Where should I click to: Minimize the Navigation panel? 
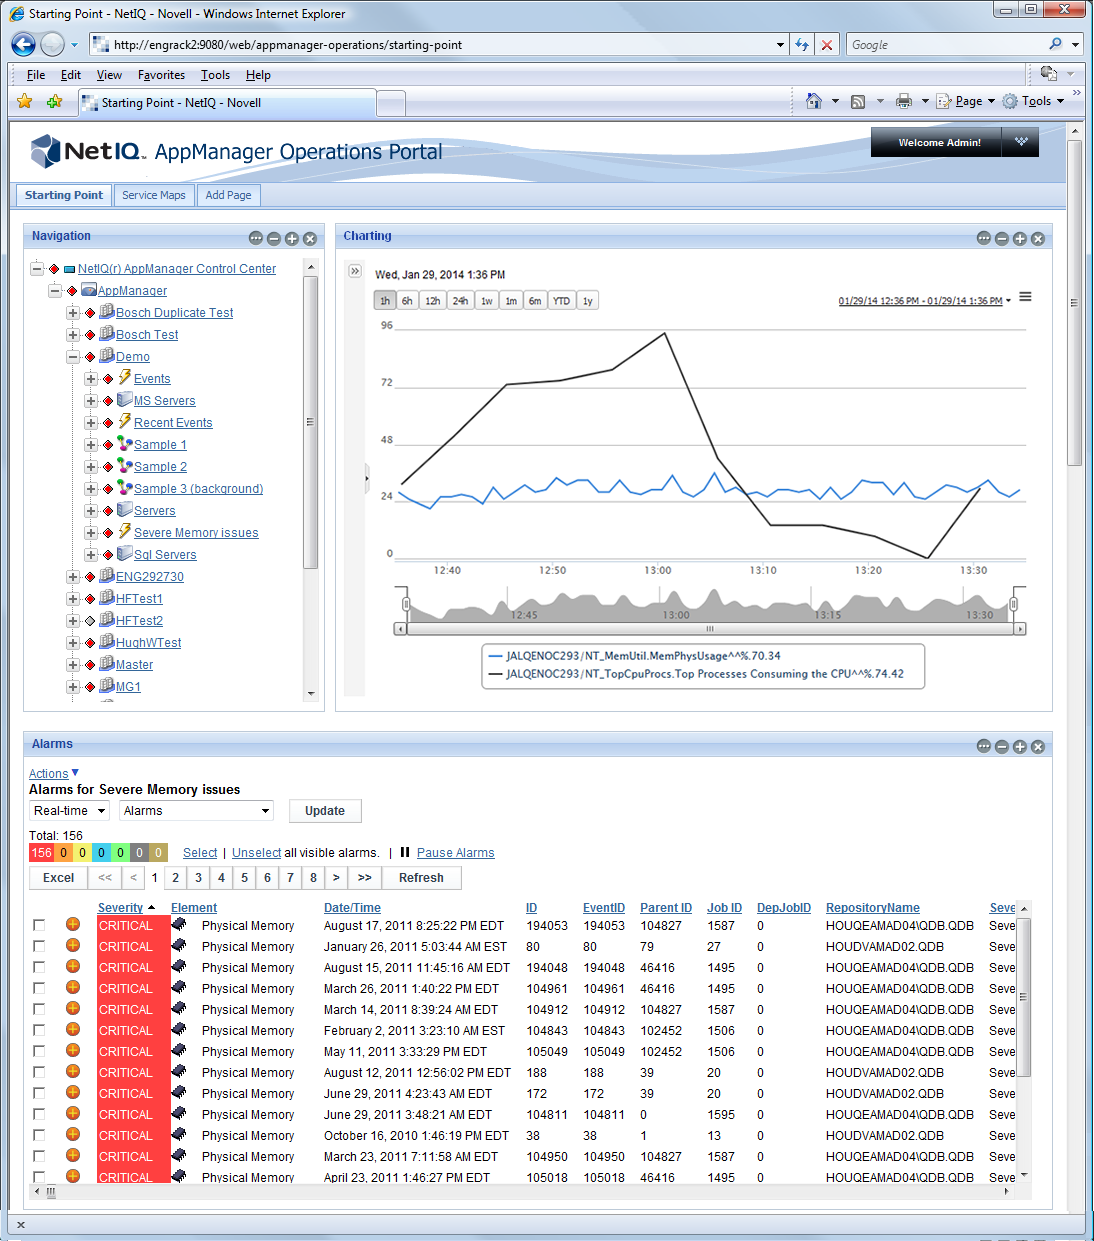click(274, 238)
